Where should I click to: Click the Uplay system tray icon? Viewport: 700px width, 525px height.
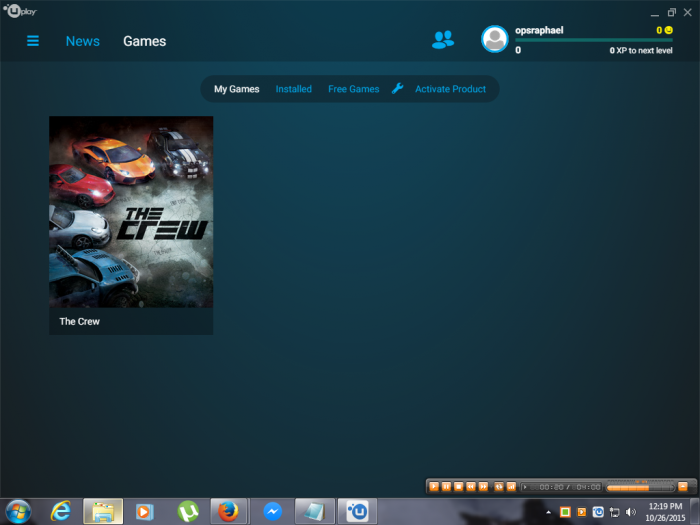click(598, 512)
